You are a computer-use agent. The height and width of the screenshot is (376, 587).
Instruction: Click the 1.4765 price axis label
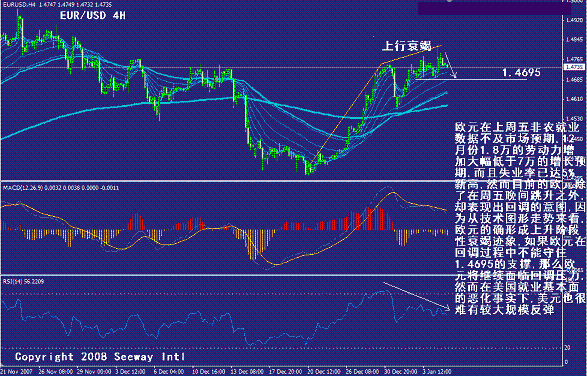point(574,59)
